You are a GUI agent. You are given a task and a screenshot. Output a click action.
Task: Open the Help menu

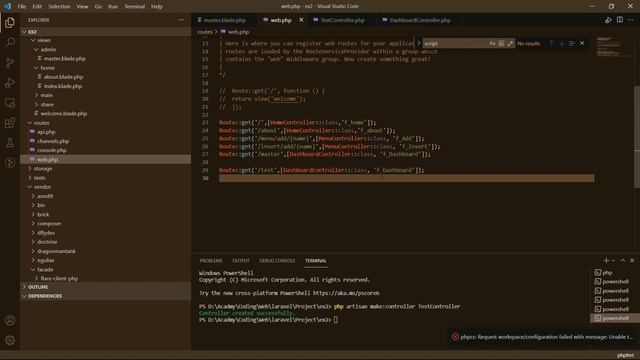point(157,7)
